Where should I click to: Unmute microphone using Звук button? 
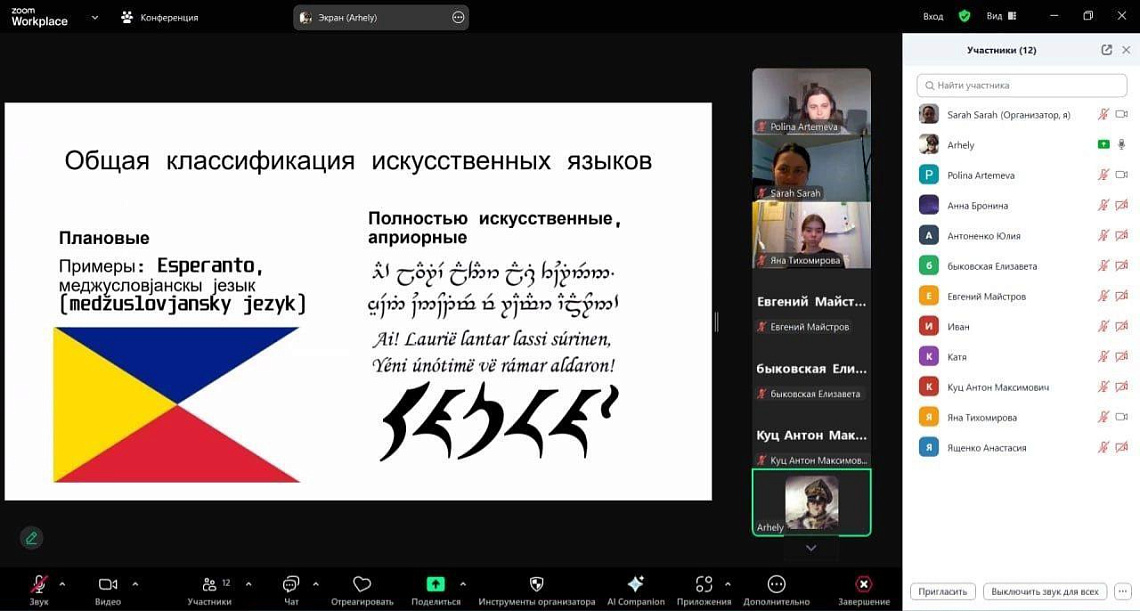39,584
